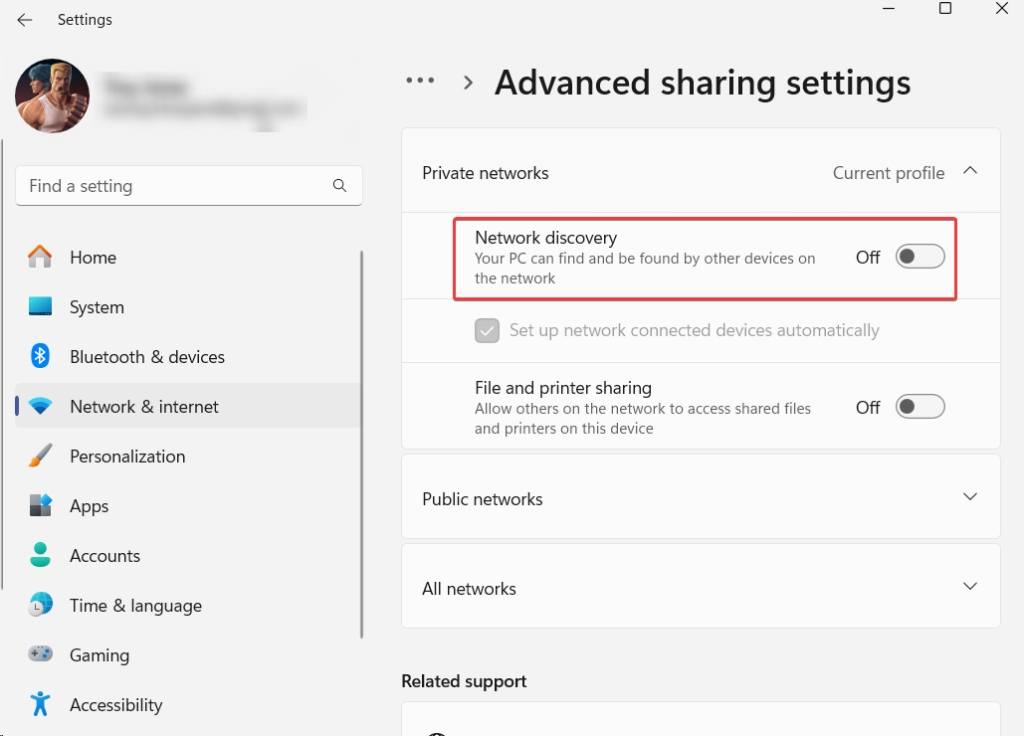
Task: Select the System monitor icon
Action: [x=40, y=307]
